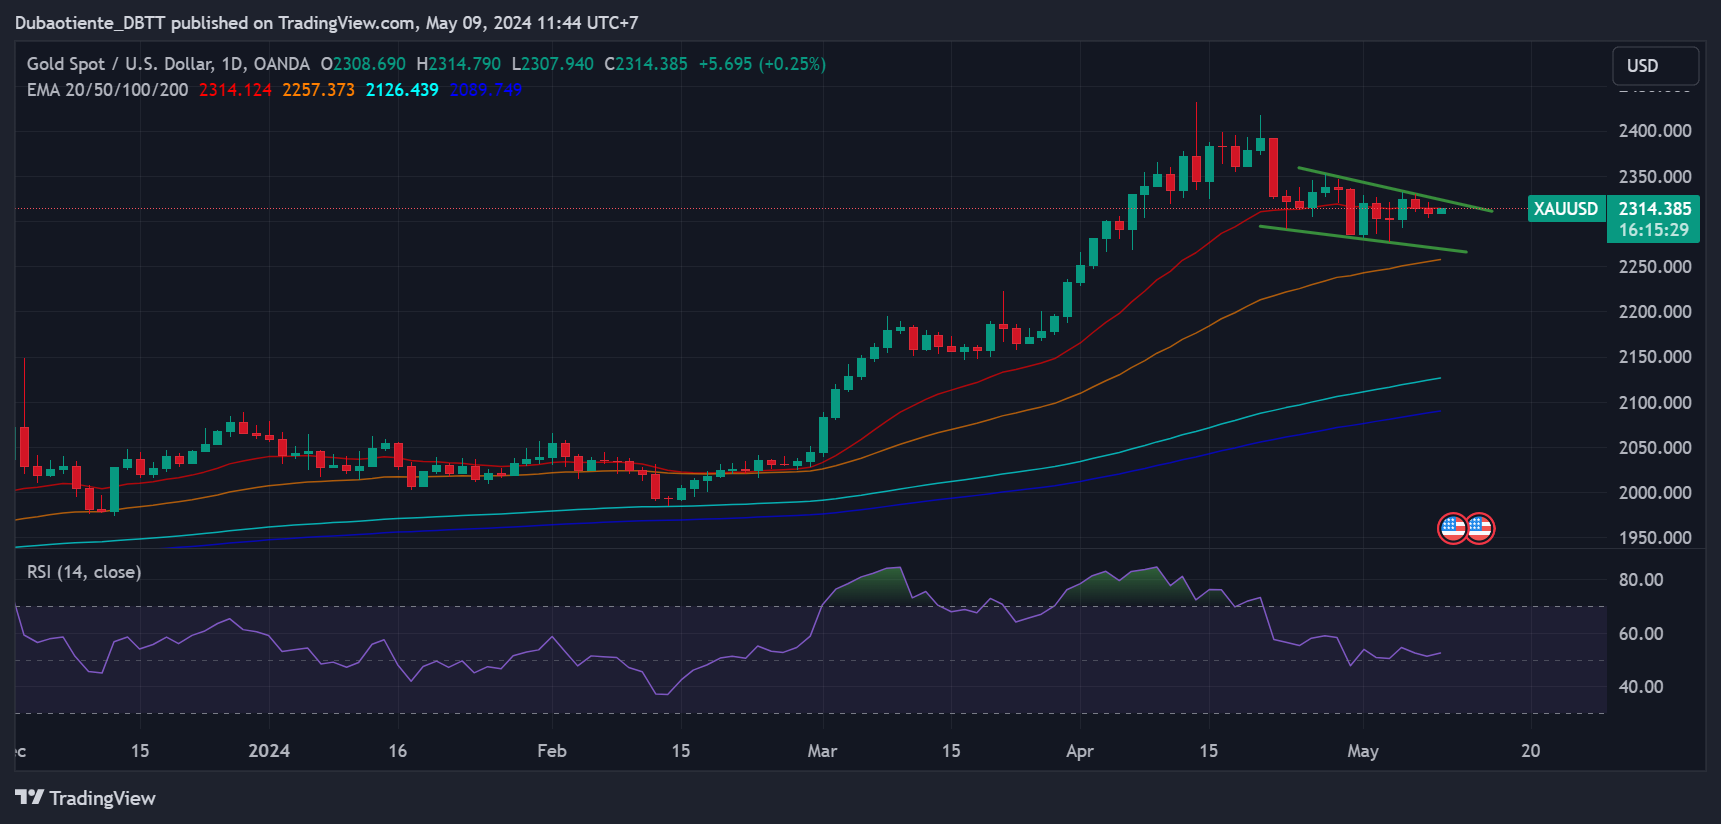Image resolution: width=1721 pixels, height=824 pixels.
Task: Click the RSI axis value 40.00
Action: coord(1641,687)
